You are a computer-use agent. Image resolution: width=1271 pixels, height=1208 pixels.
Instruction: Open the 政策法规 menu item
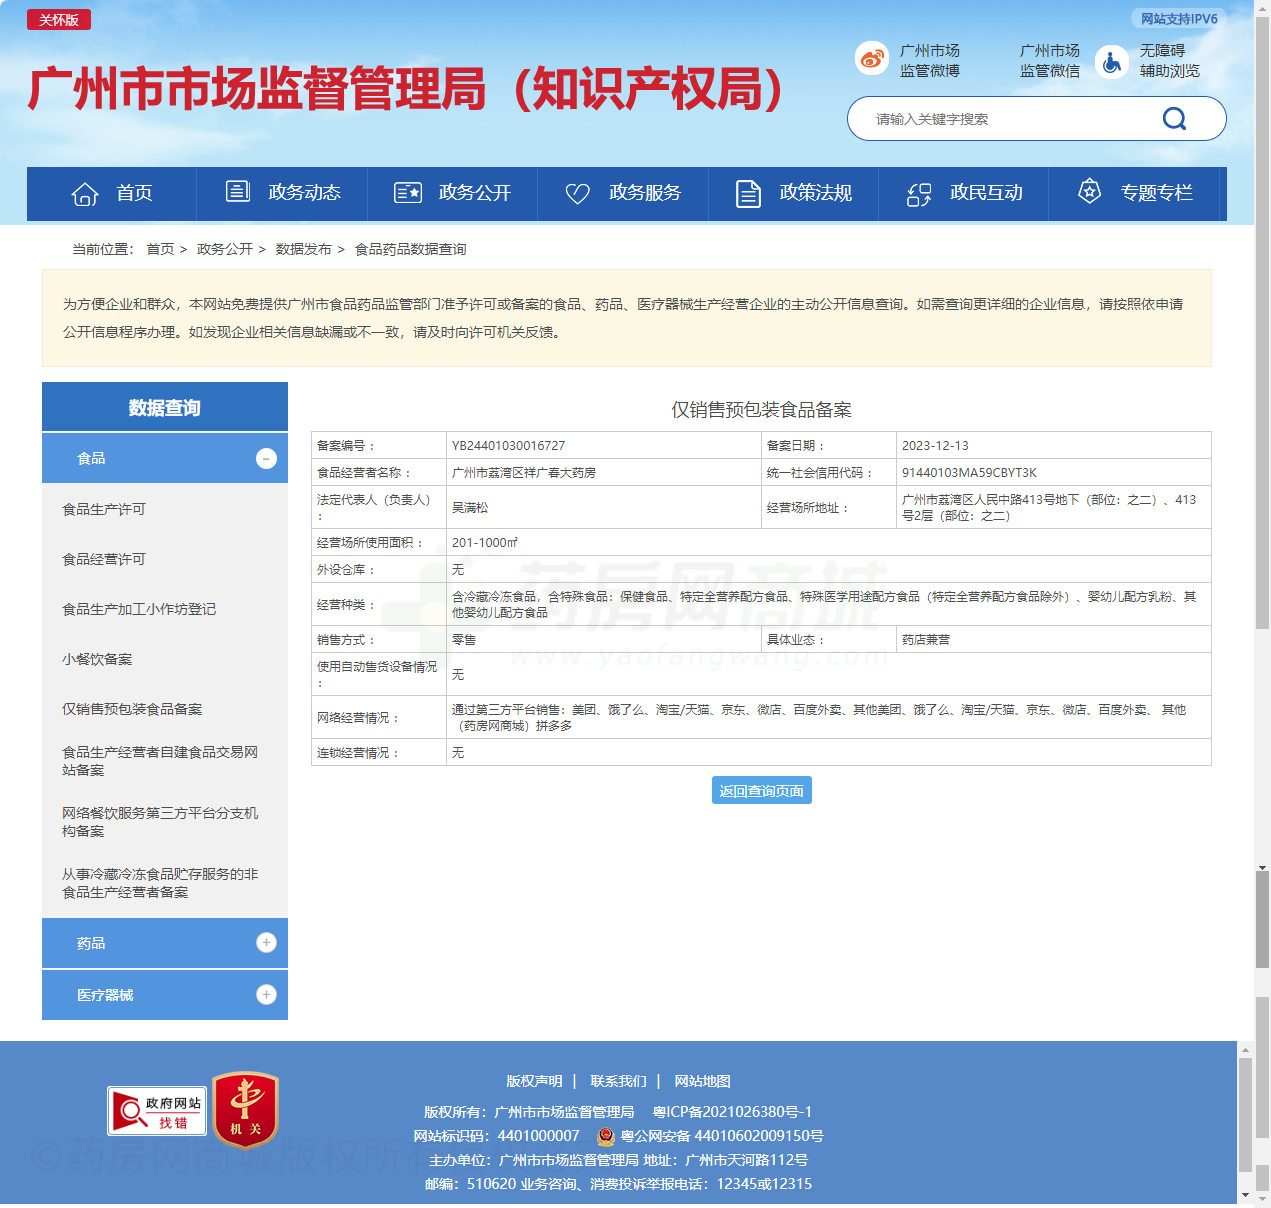(x=815, y=193)
